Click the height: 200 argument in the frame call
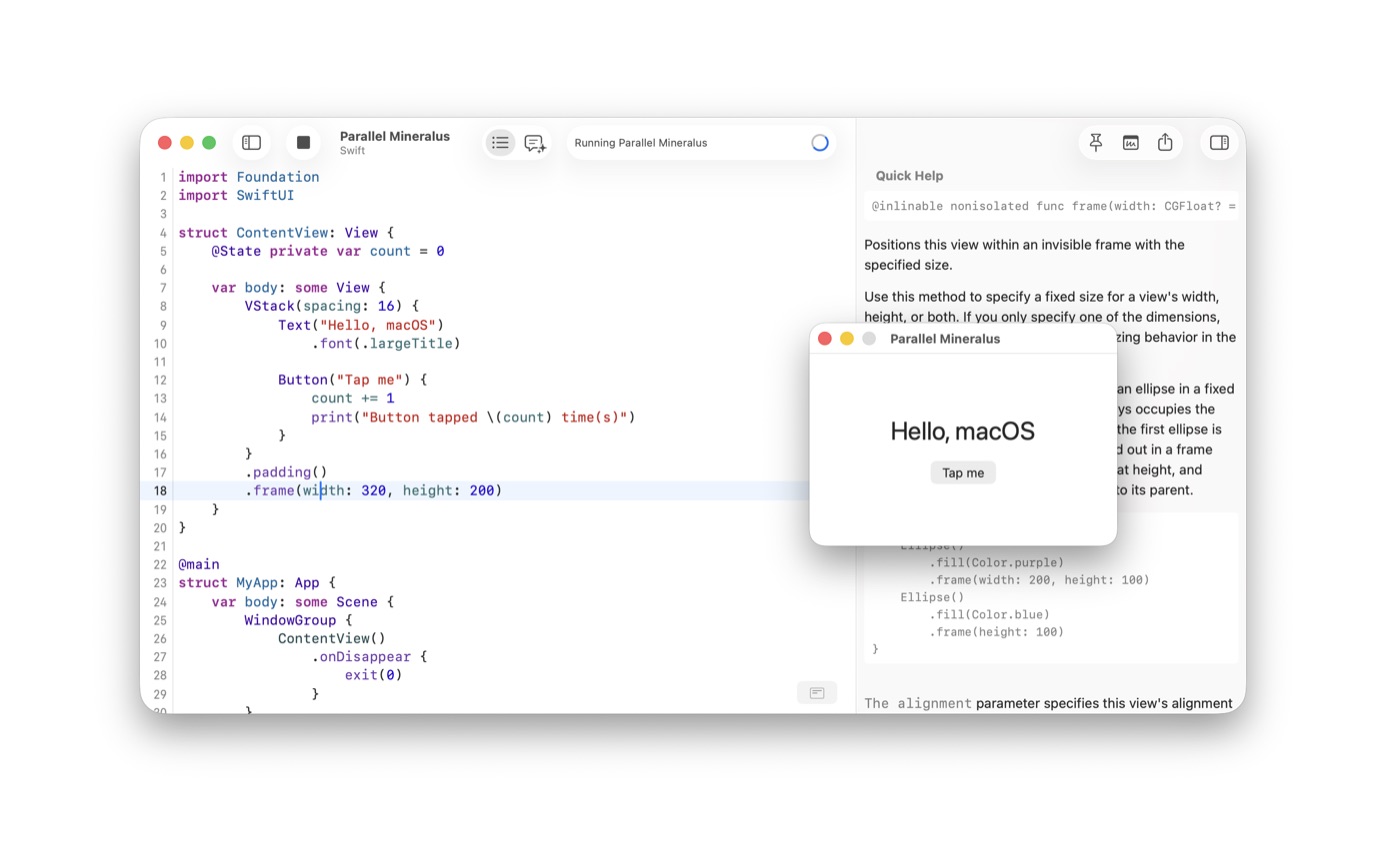1386x866 pixels. [448, 491]
